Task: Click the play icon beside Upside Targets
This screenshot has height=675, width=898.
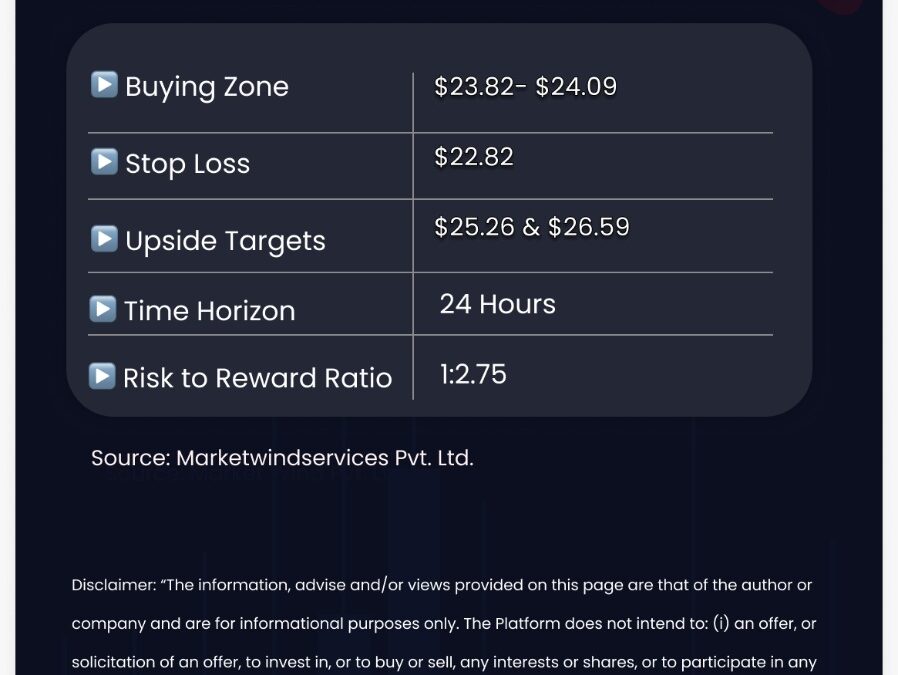Action: (x=104, y=239)
